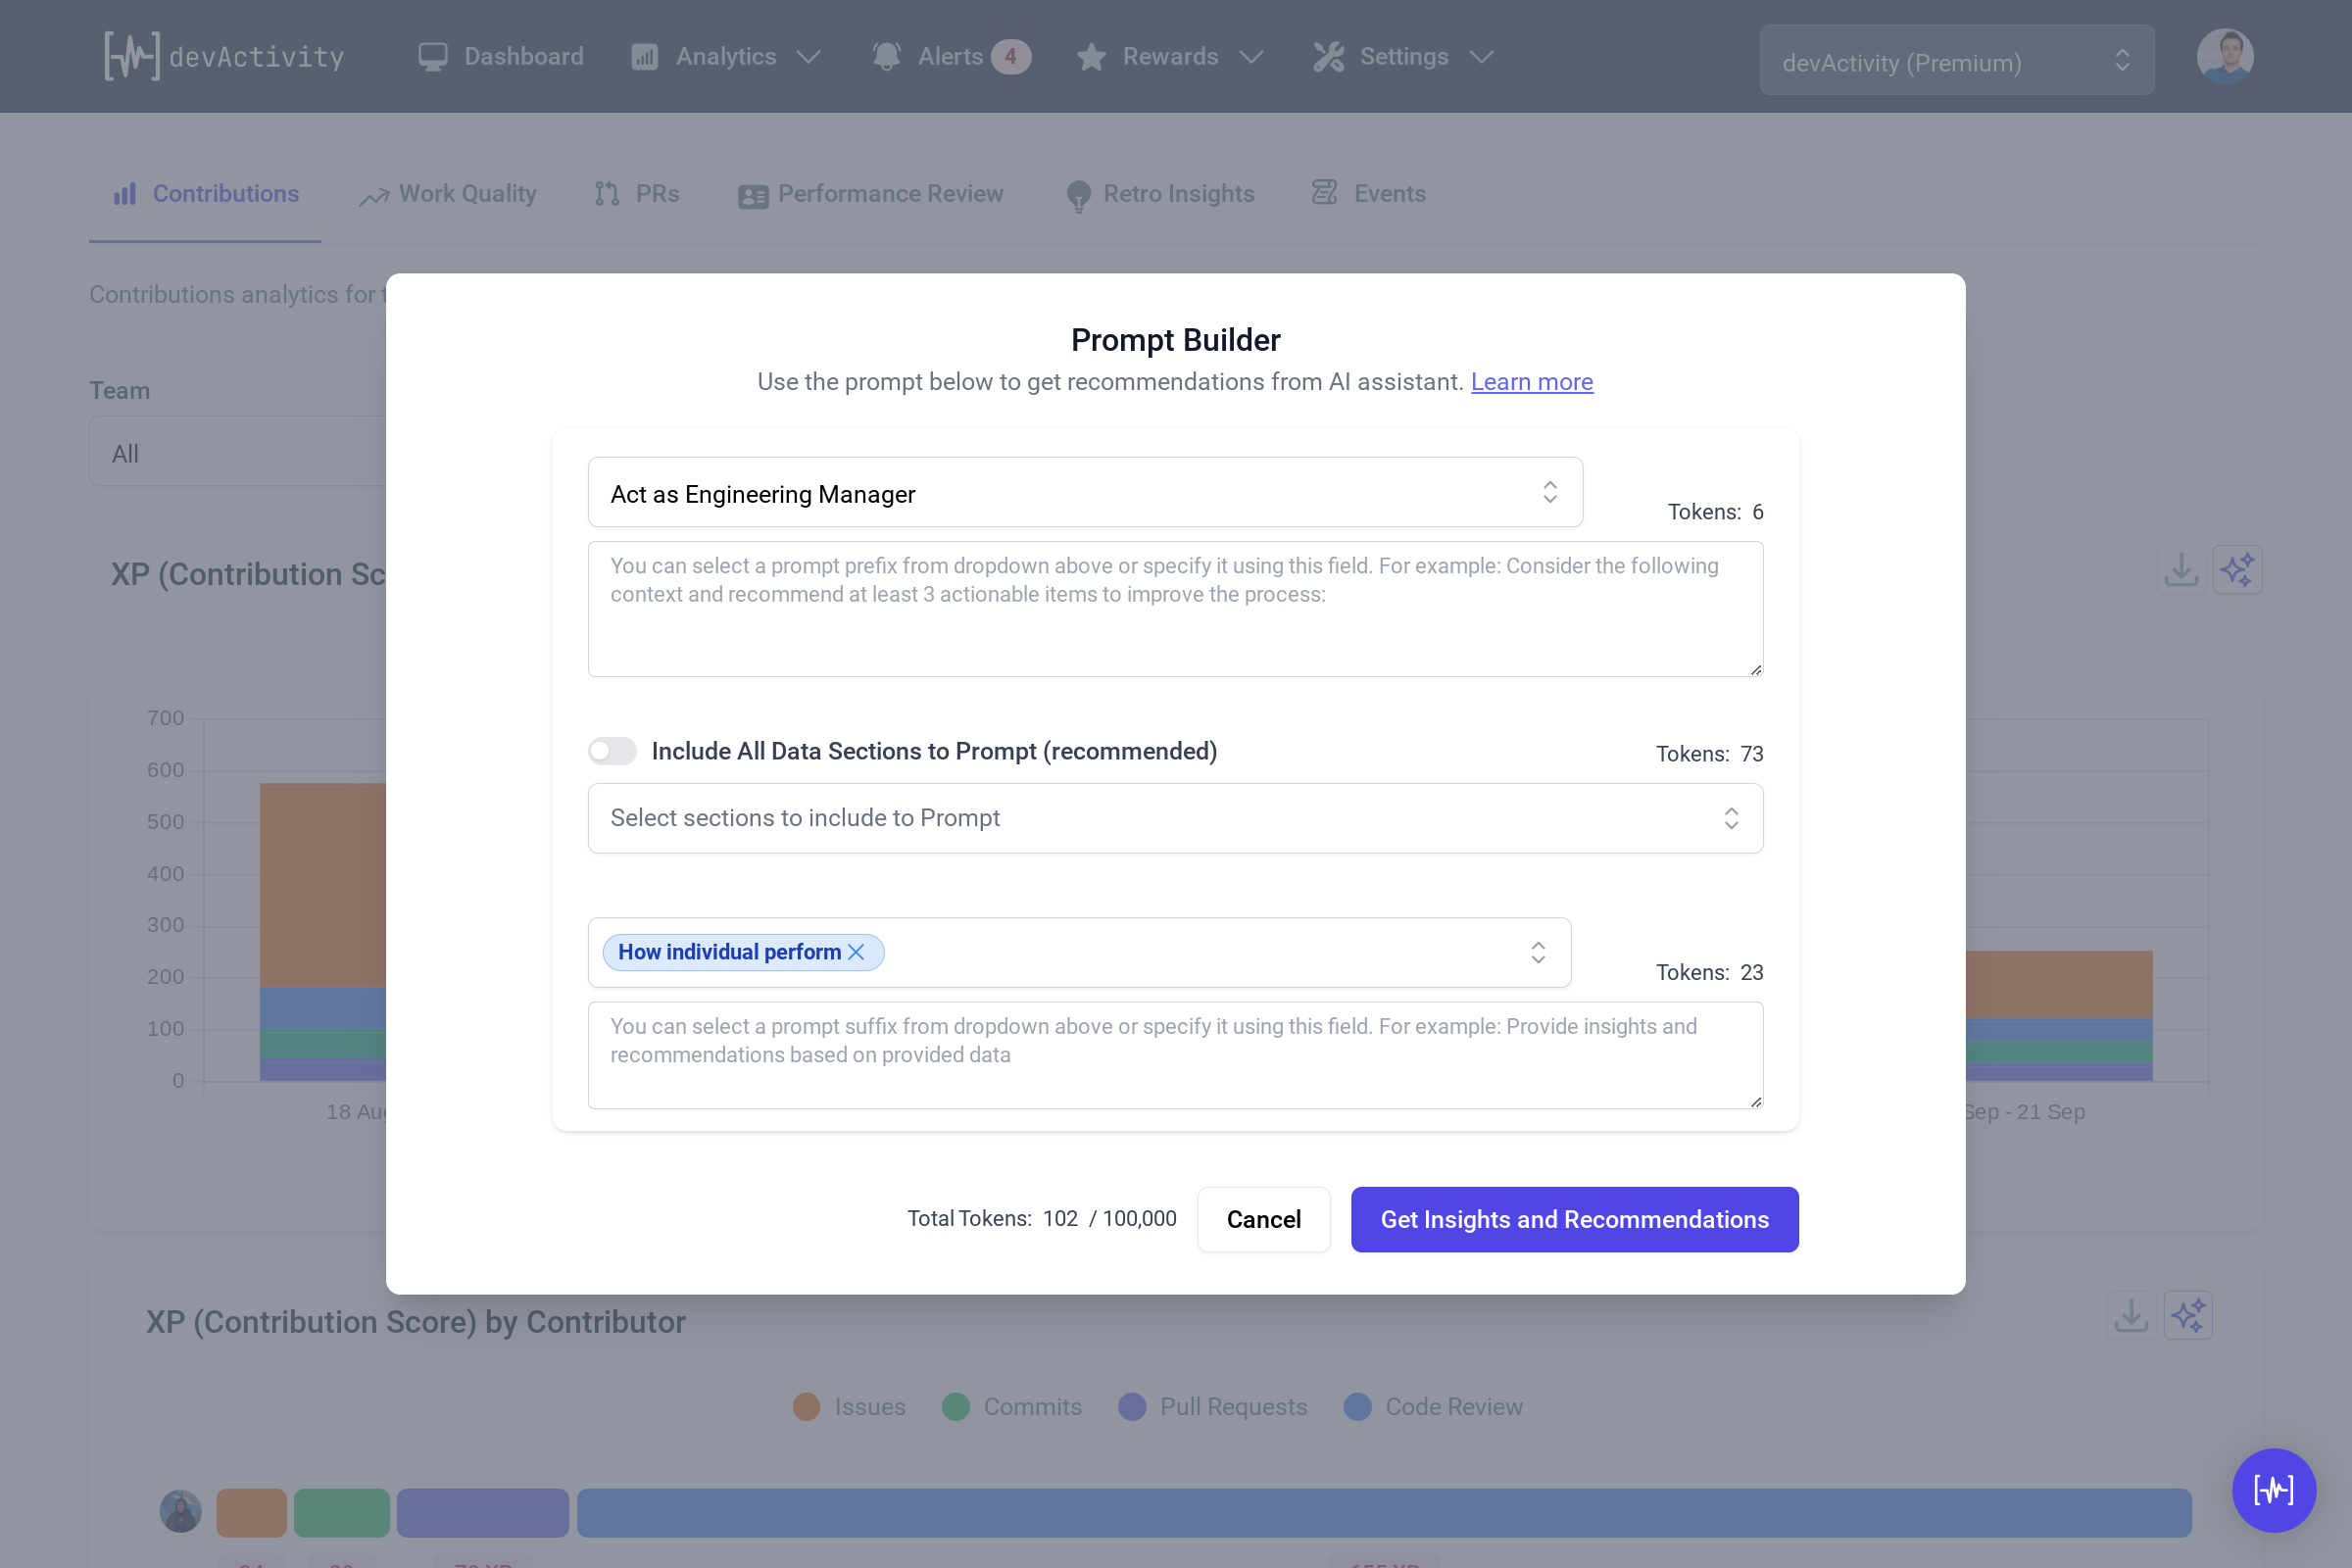The height and width of the screenshot is (1568, 2352).
Task: Click the Alerts bell icon
Action: pos(886,56)
